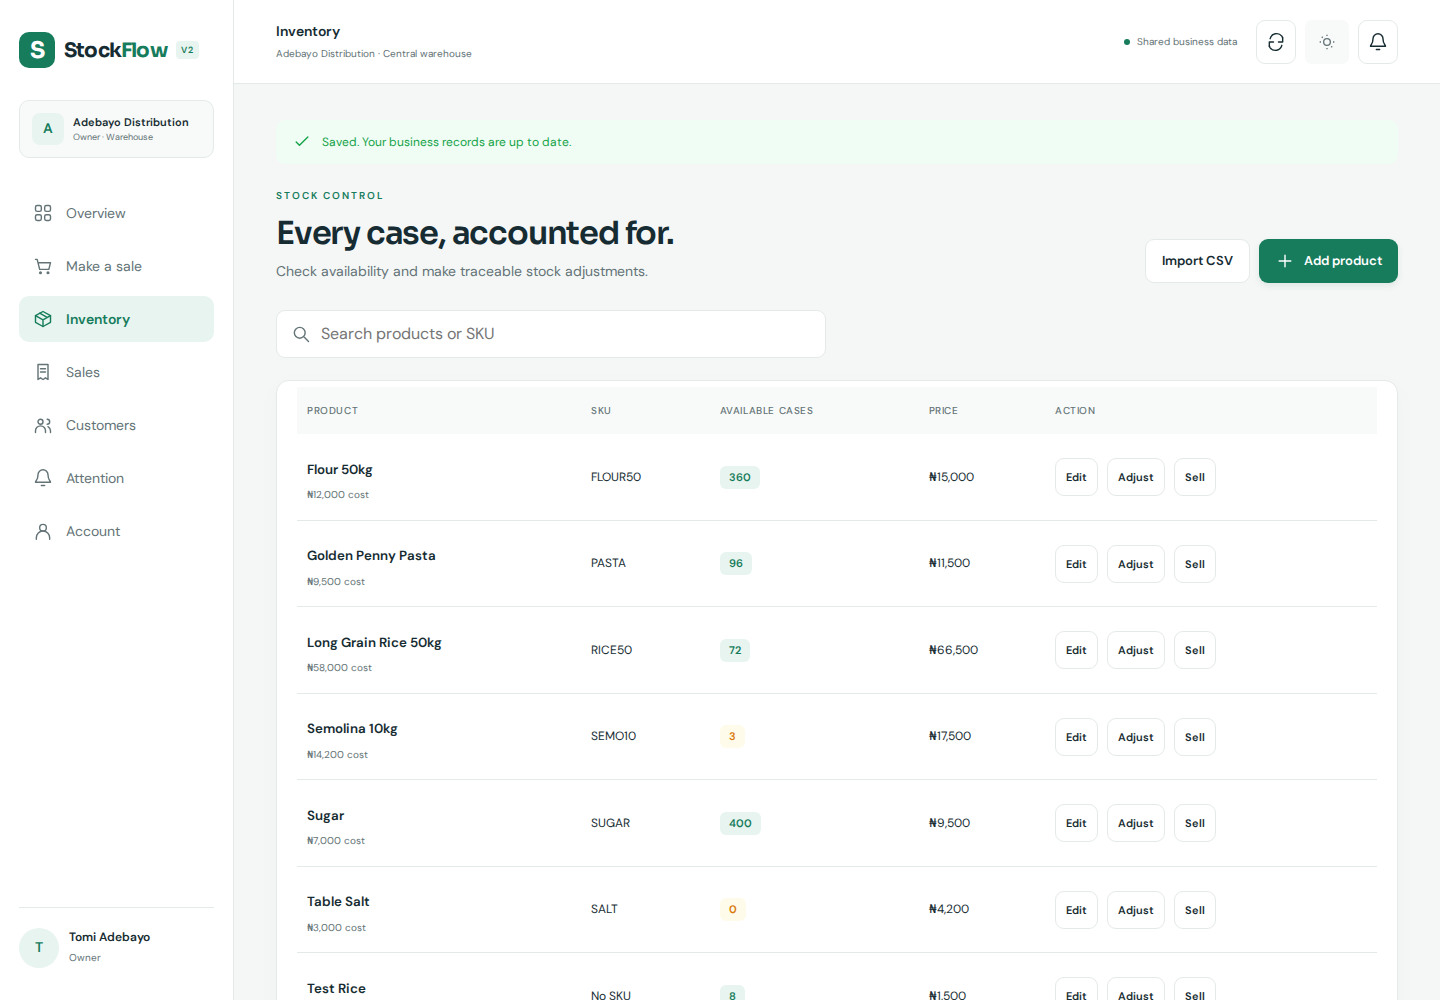Click the SEMO10 SKU cell

[614, 736]
